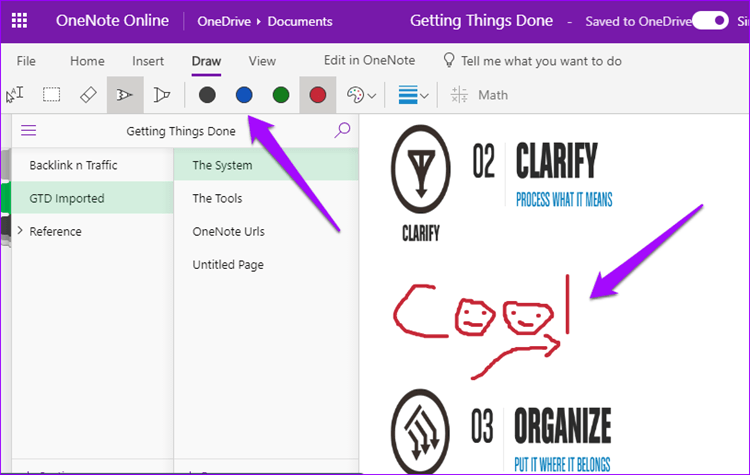Choose the black ink color
The height and width of the screenshot is (475, 750).
pyautogui.click(x=207, y=95)
